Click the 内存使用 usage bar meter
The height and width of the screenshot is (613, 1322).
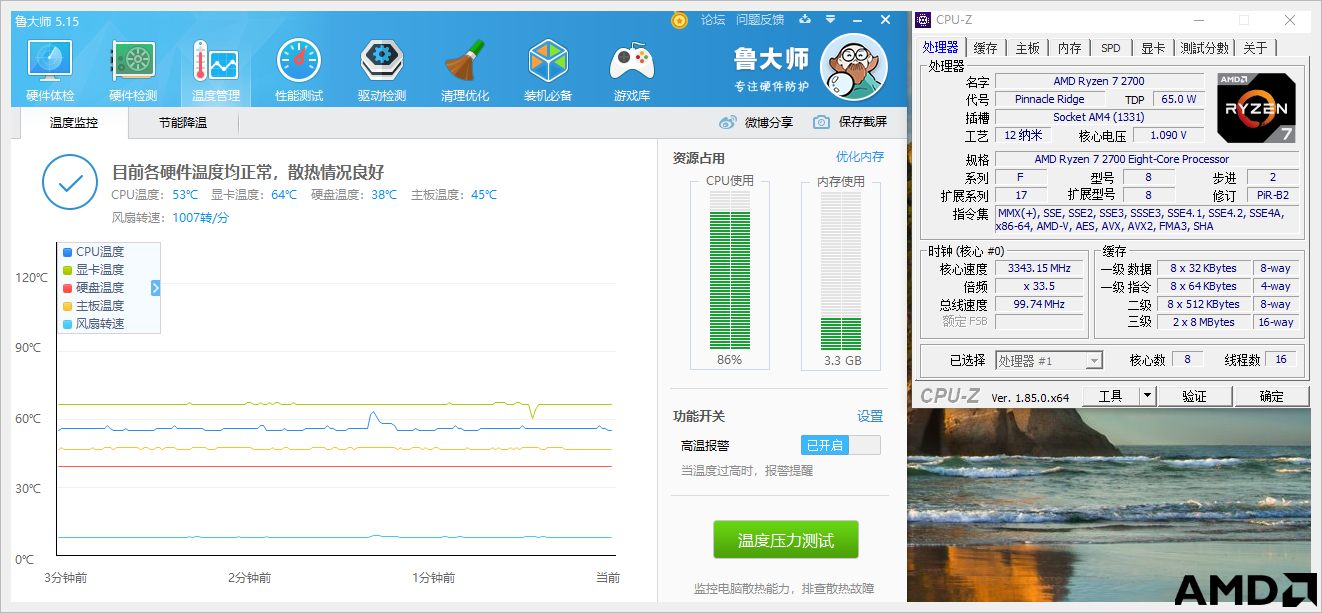pyautogui.click(x=841, y=271)
